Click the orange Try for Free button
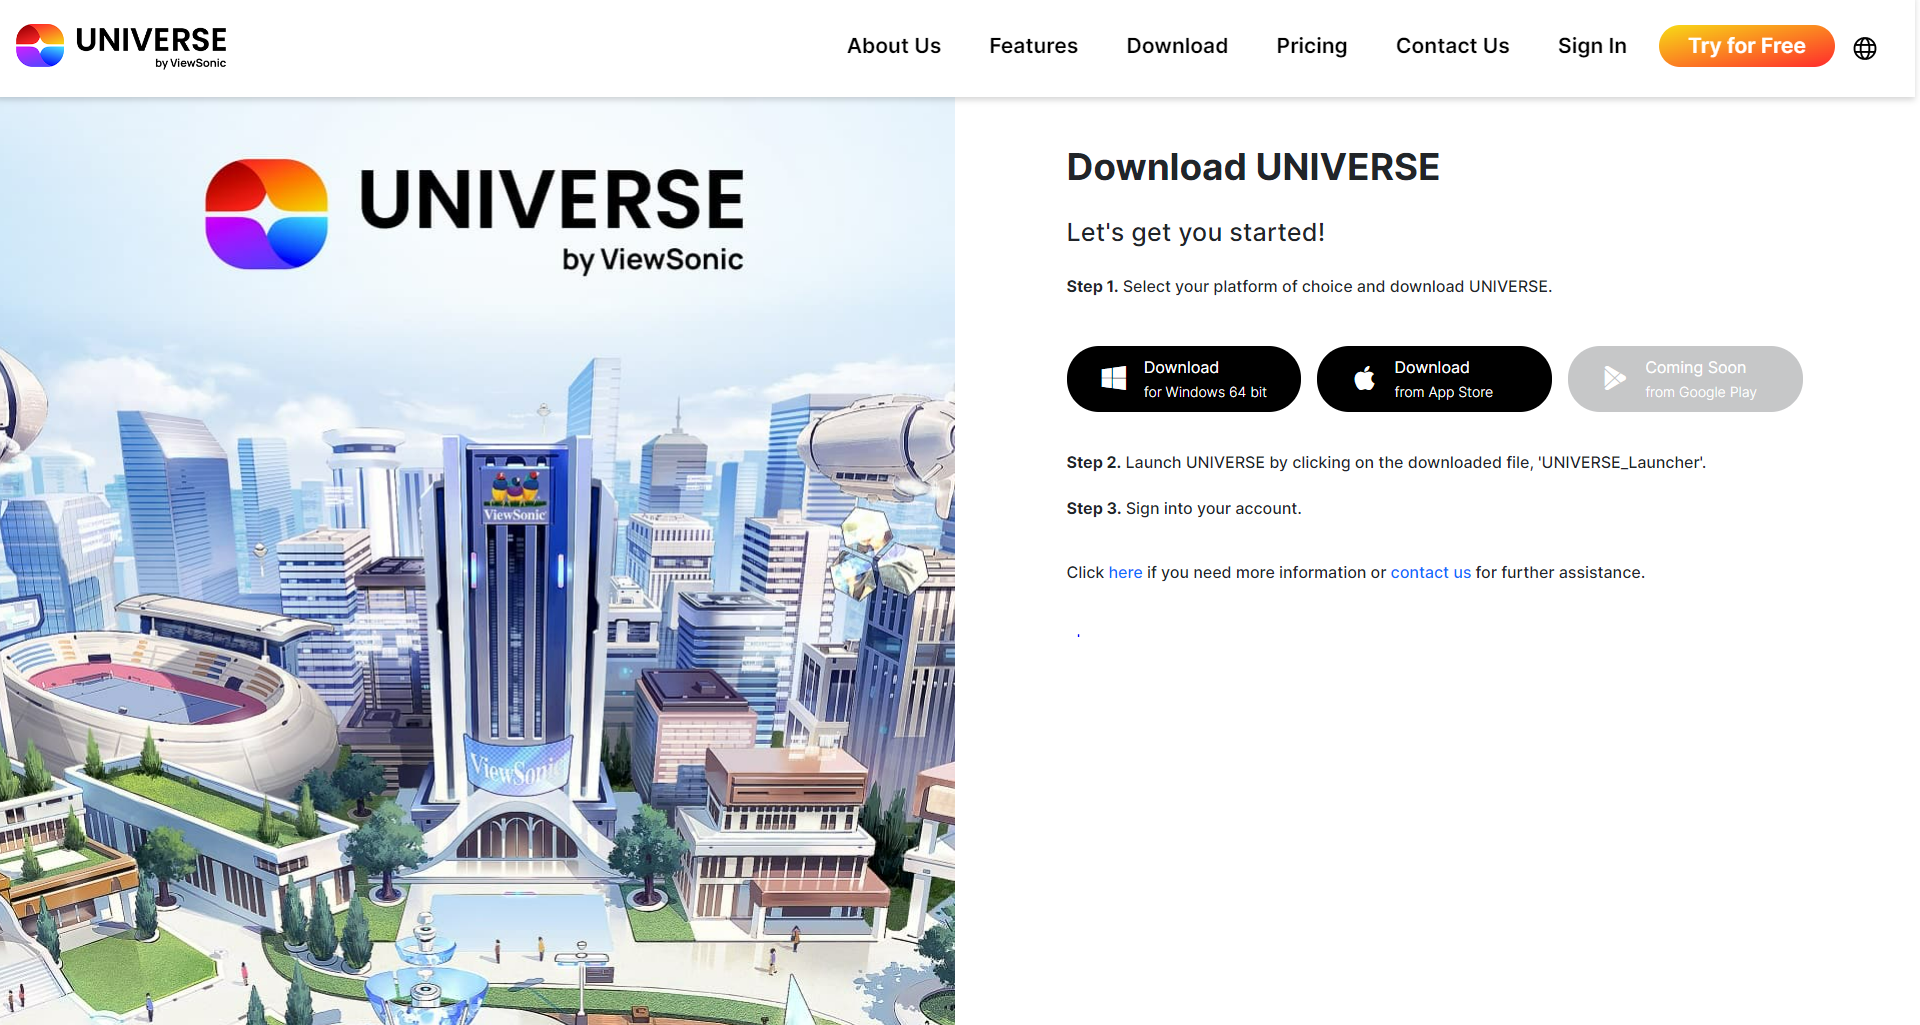The height and width of the screenshot is (1025, 1920). pyautogui.click(x=1746, y=46)
